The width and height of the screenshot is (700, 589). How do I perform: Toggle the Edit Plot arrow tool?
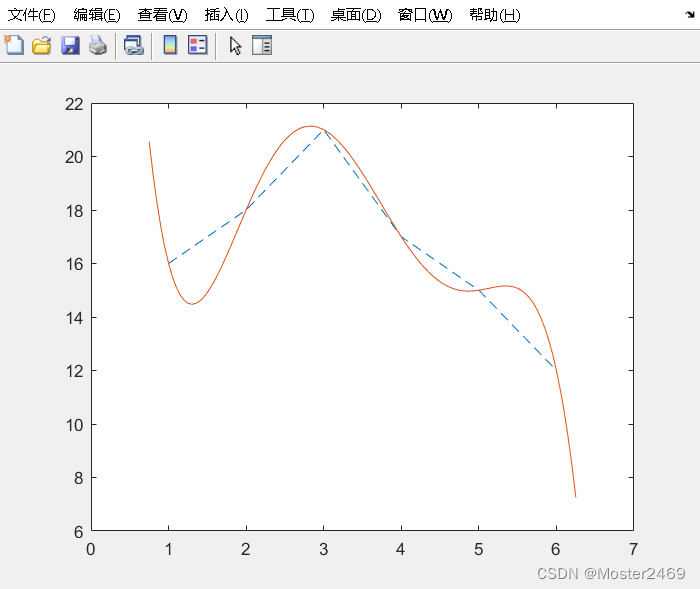pyautogui.click(x=235, y=46)
